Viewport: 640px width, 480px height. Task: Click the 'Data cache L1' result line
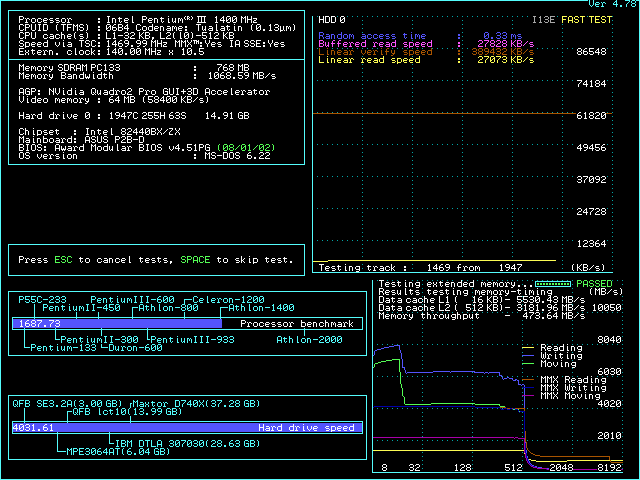point(482,300)
